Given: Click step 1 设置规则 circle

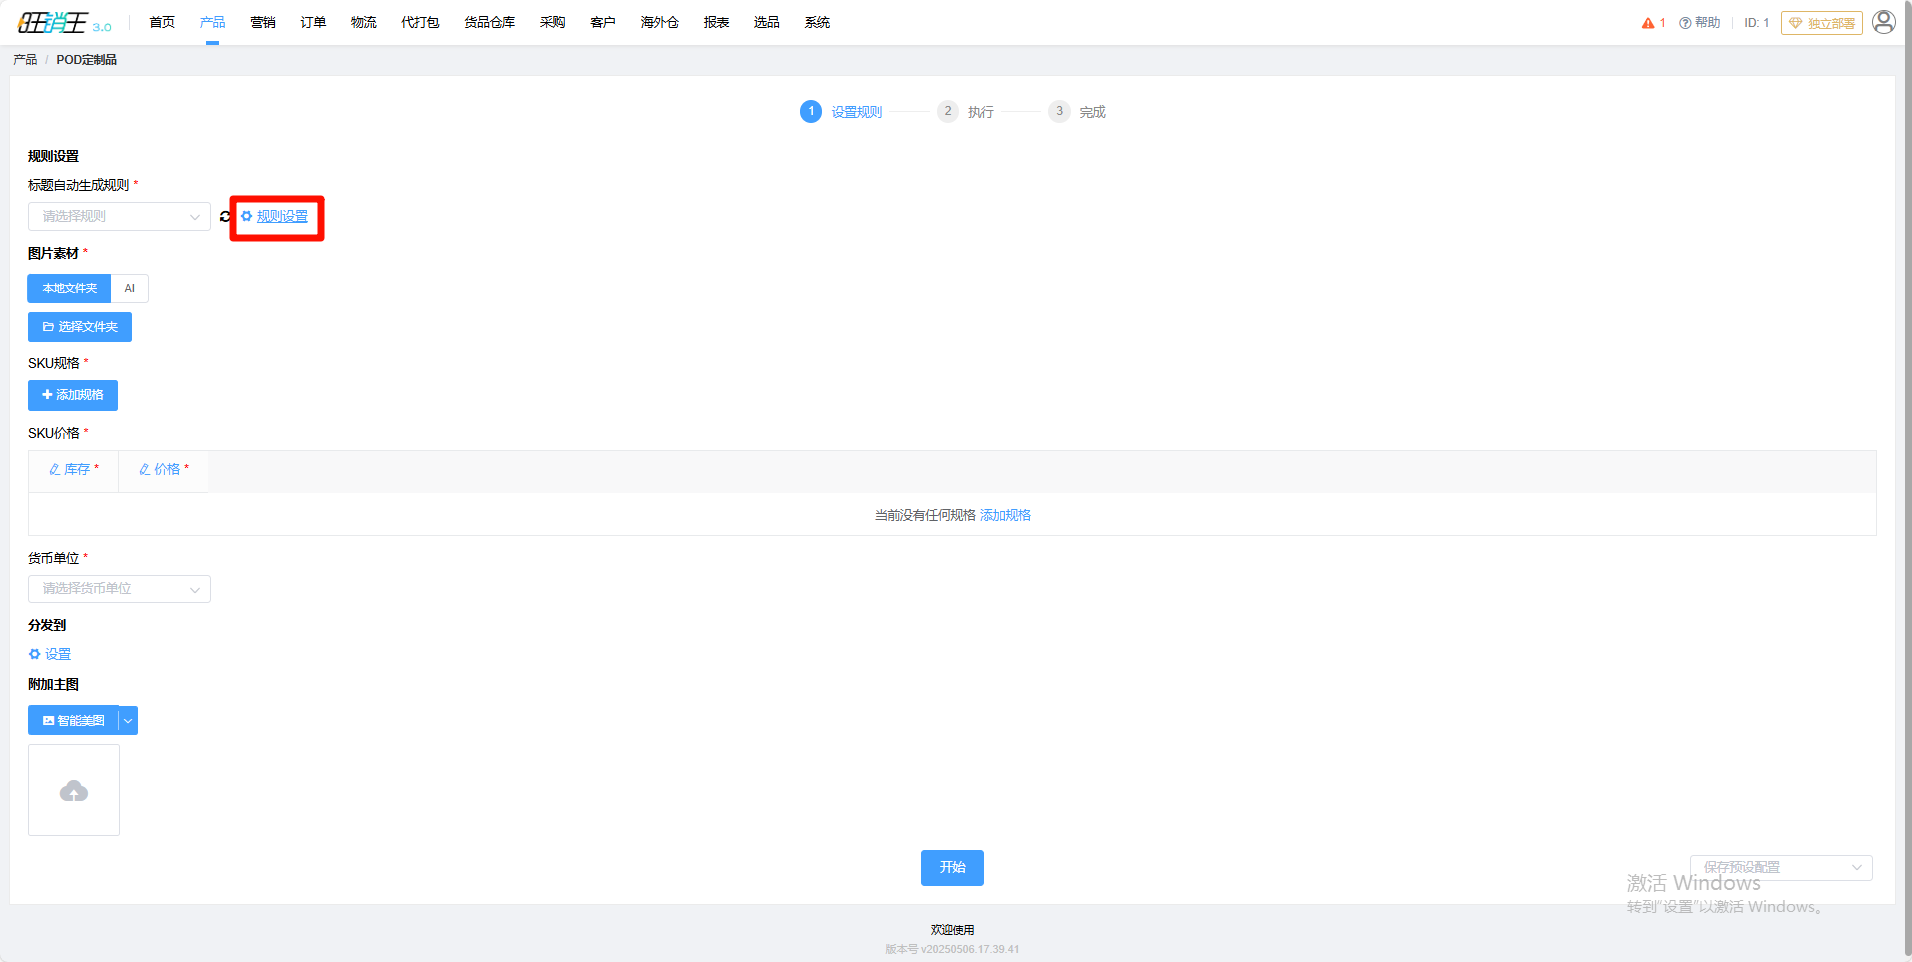Looking at the screenshot, I should (811, 111).
